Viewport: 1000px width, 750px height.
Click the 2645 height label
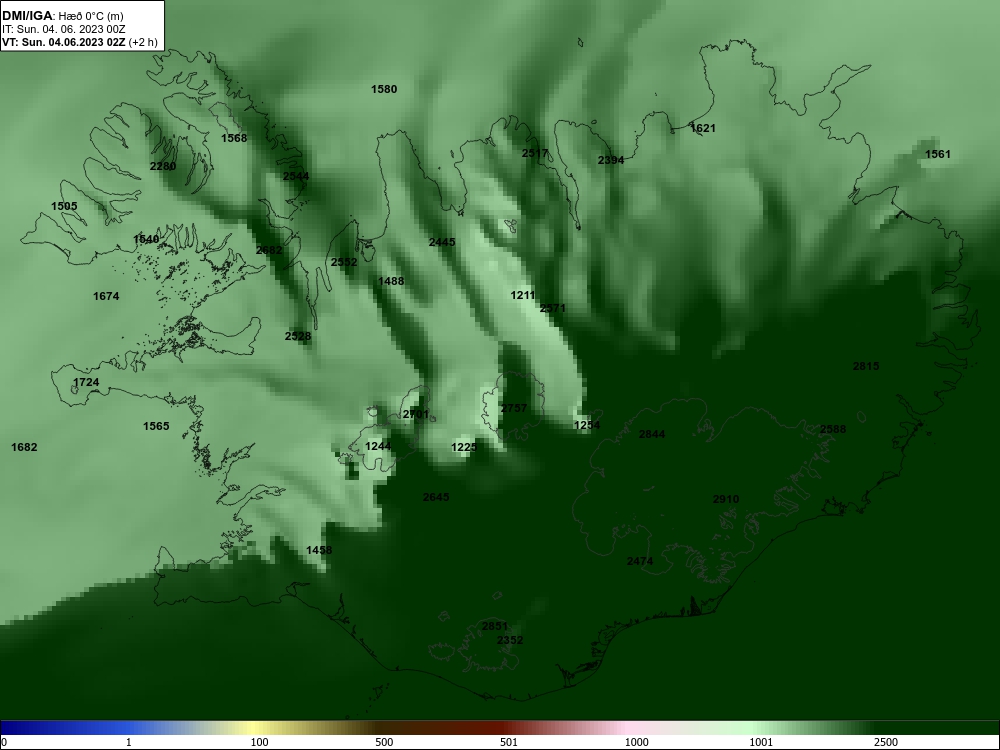pos(436,497)
